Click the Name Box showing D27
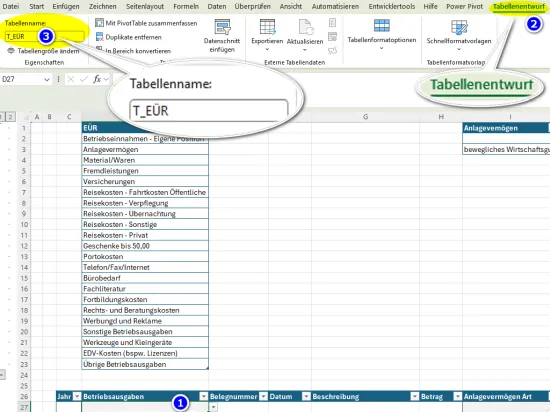The height and width of the screenshot is (412, 550). click(x=22, y=79)
